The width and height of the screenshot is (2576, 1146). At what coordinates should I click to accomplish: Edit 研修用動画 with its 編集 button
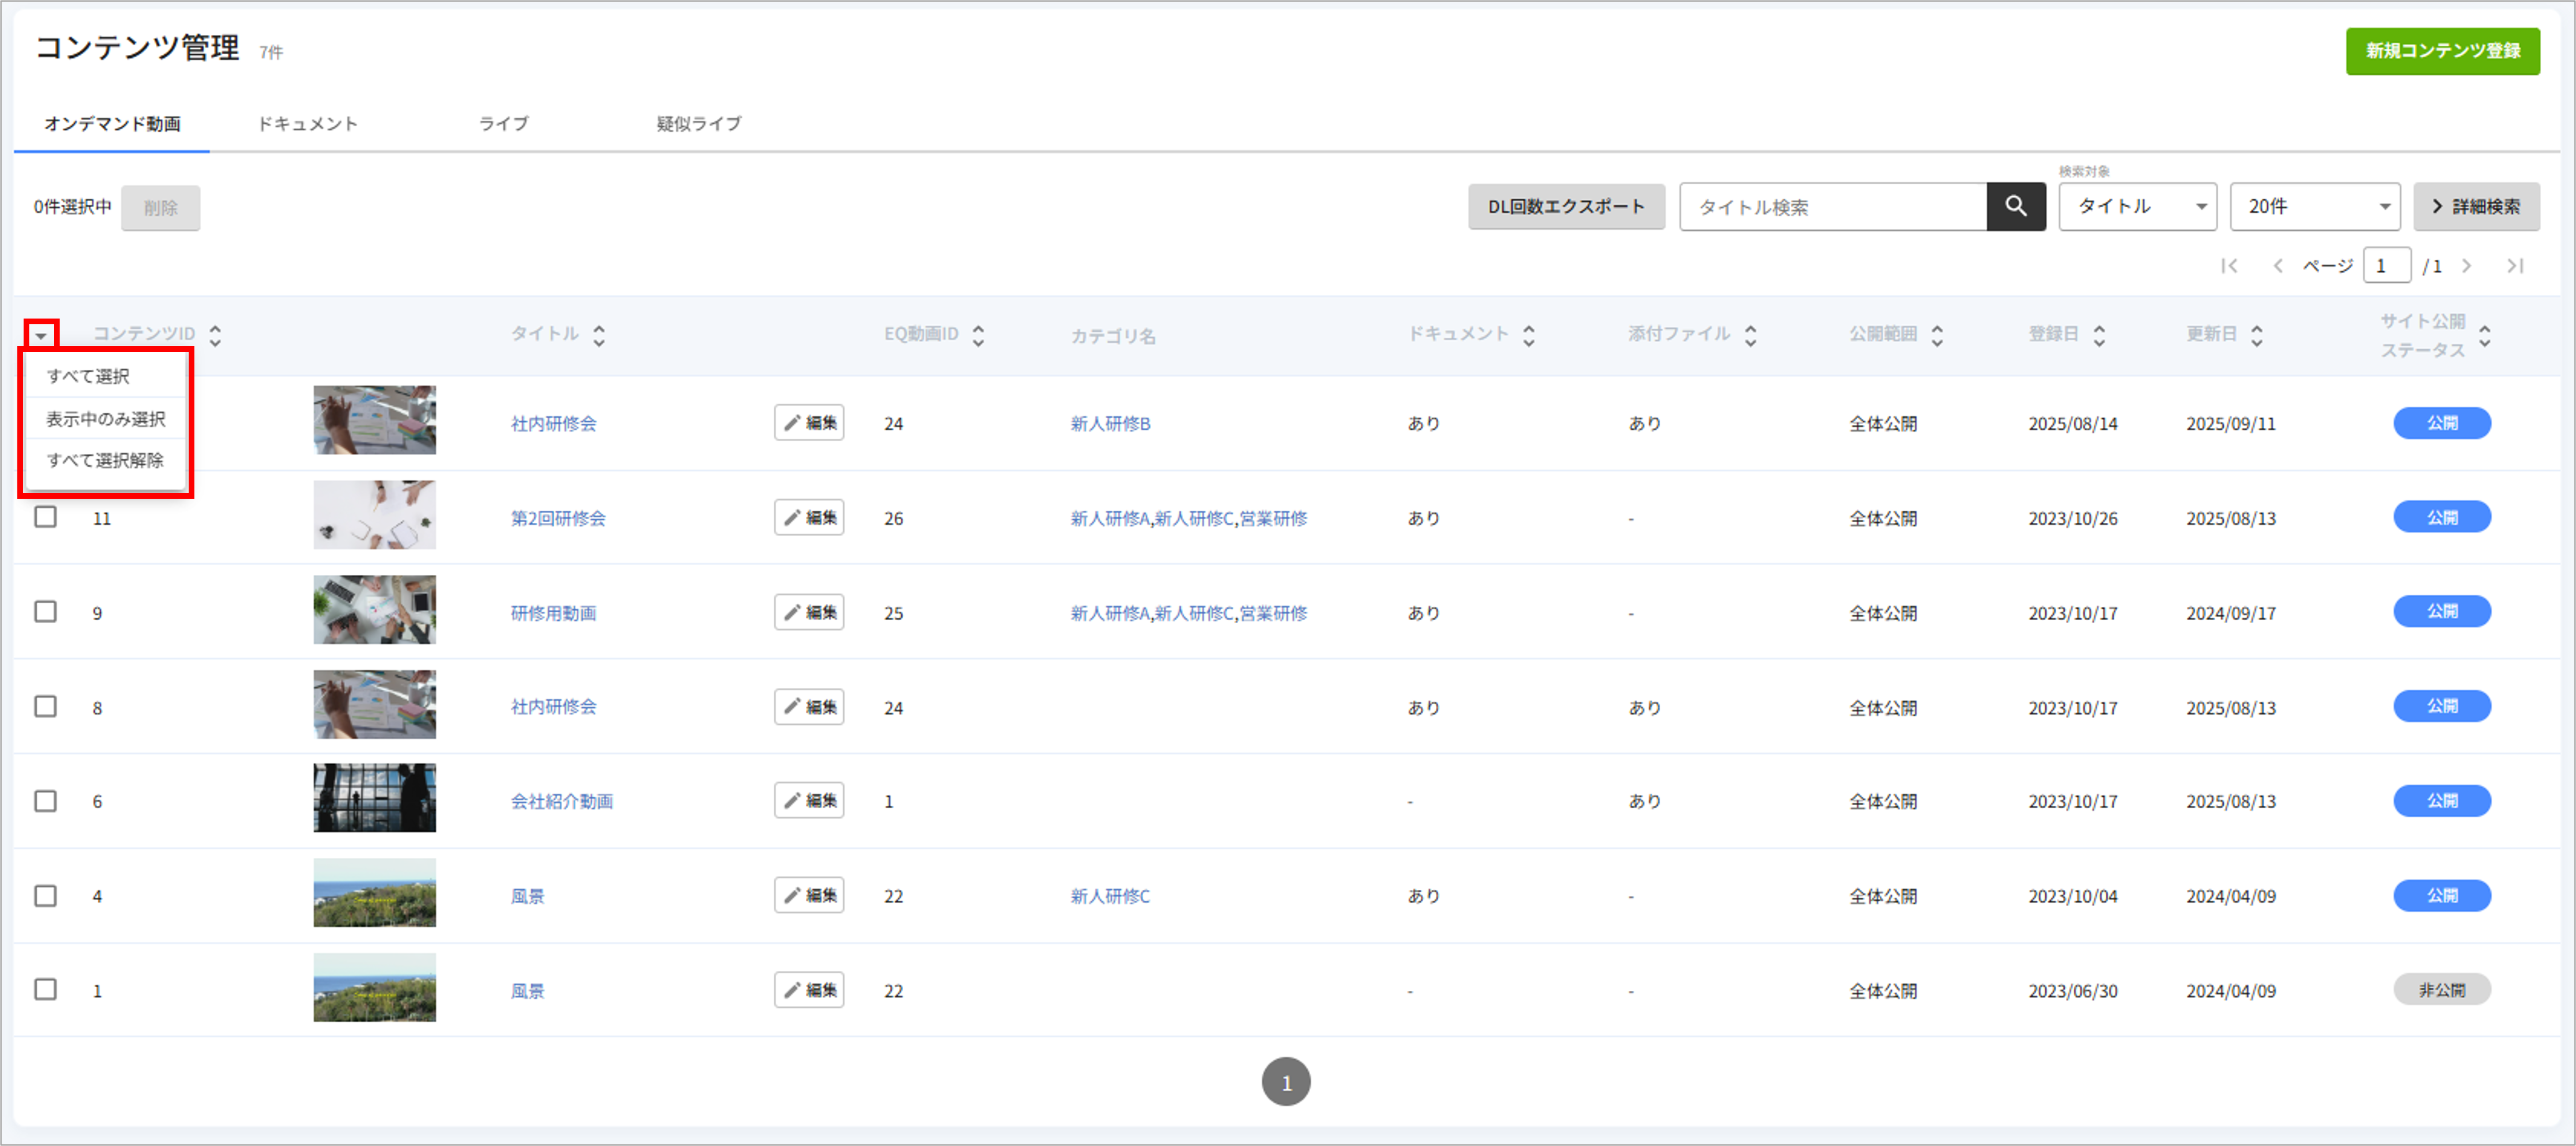tap(809, 612)
